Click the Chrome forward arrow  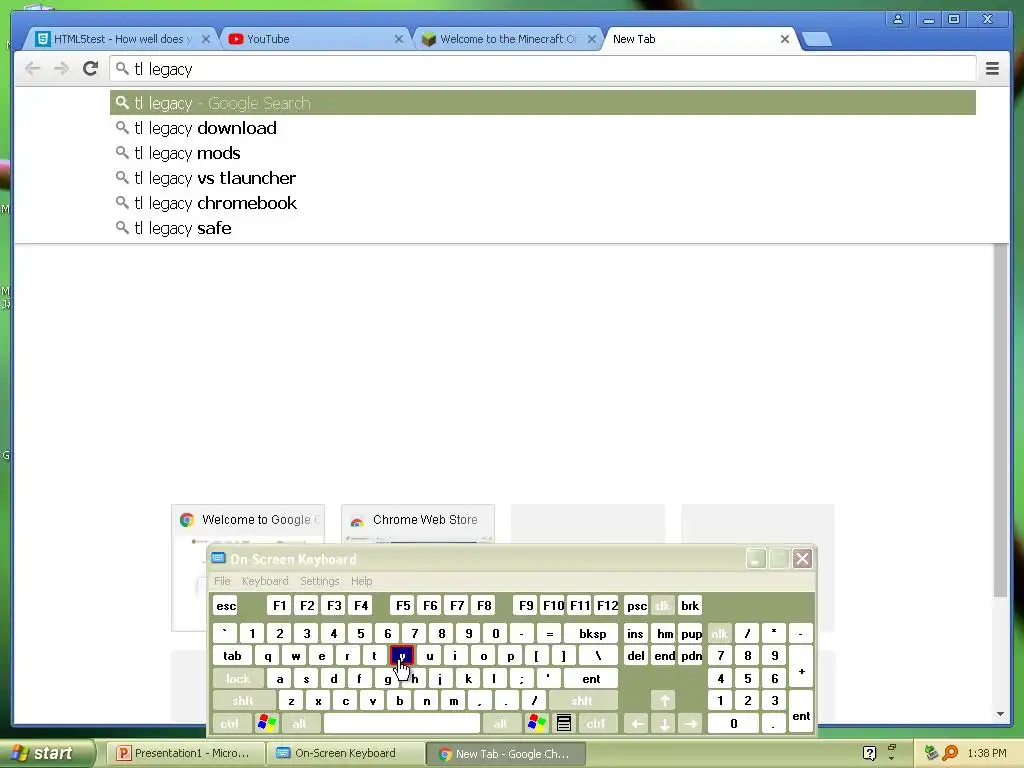click(x=61, y=69)
